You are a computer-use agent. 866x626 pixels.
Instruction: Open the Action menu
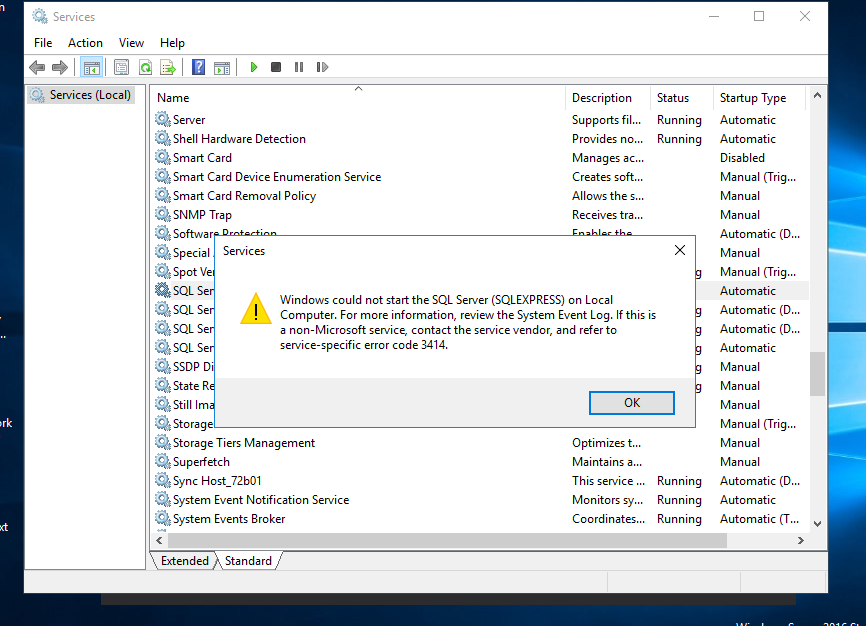pos(85,43)
